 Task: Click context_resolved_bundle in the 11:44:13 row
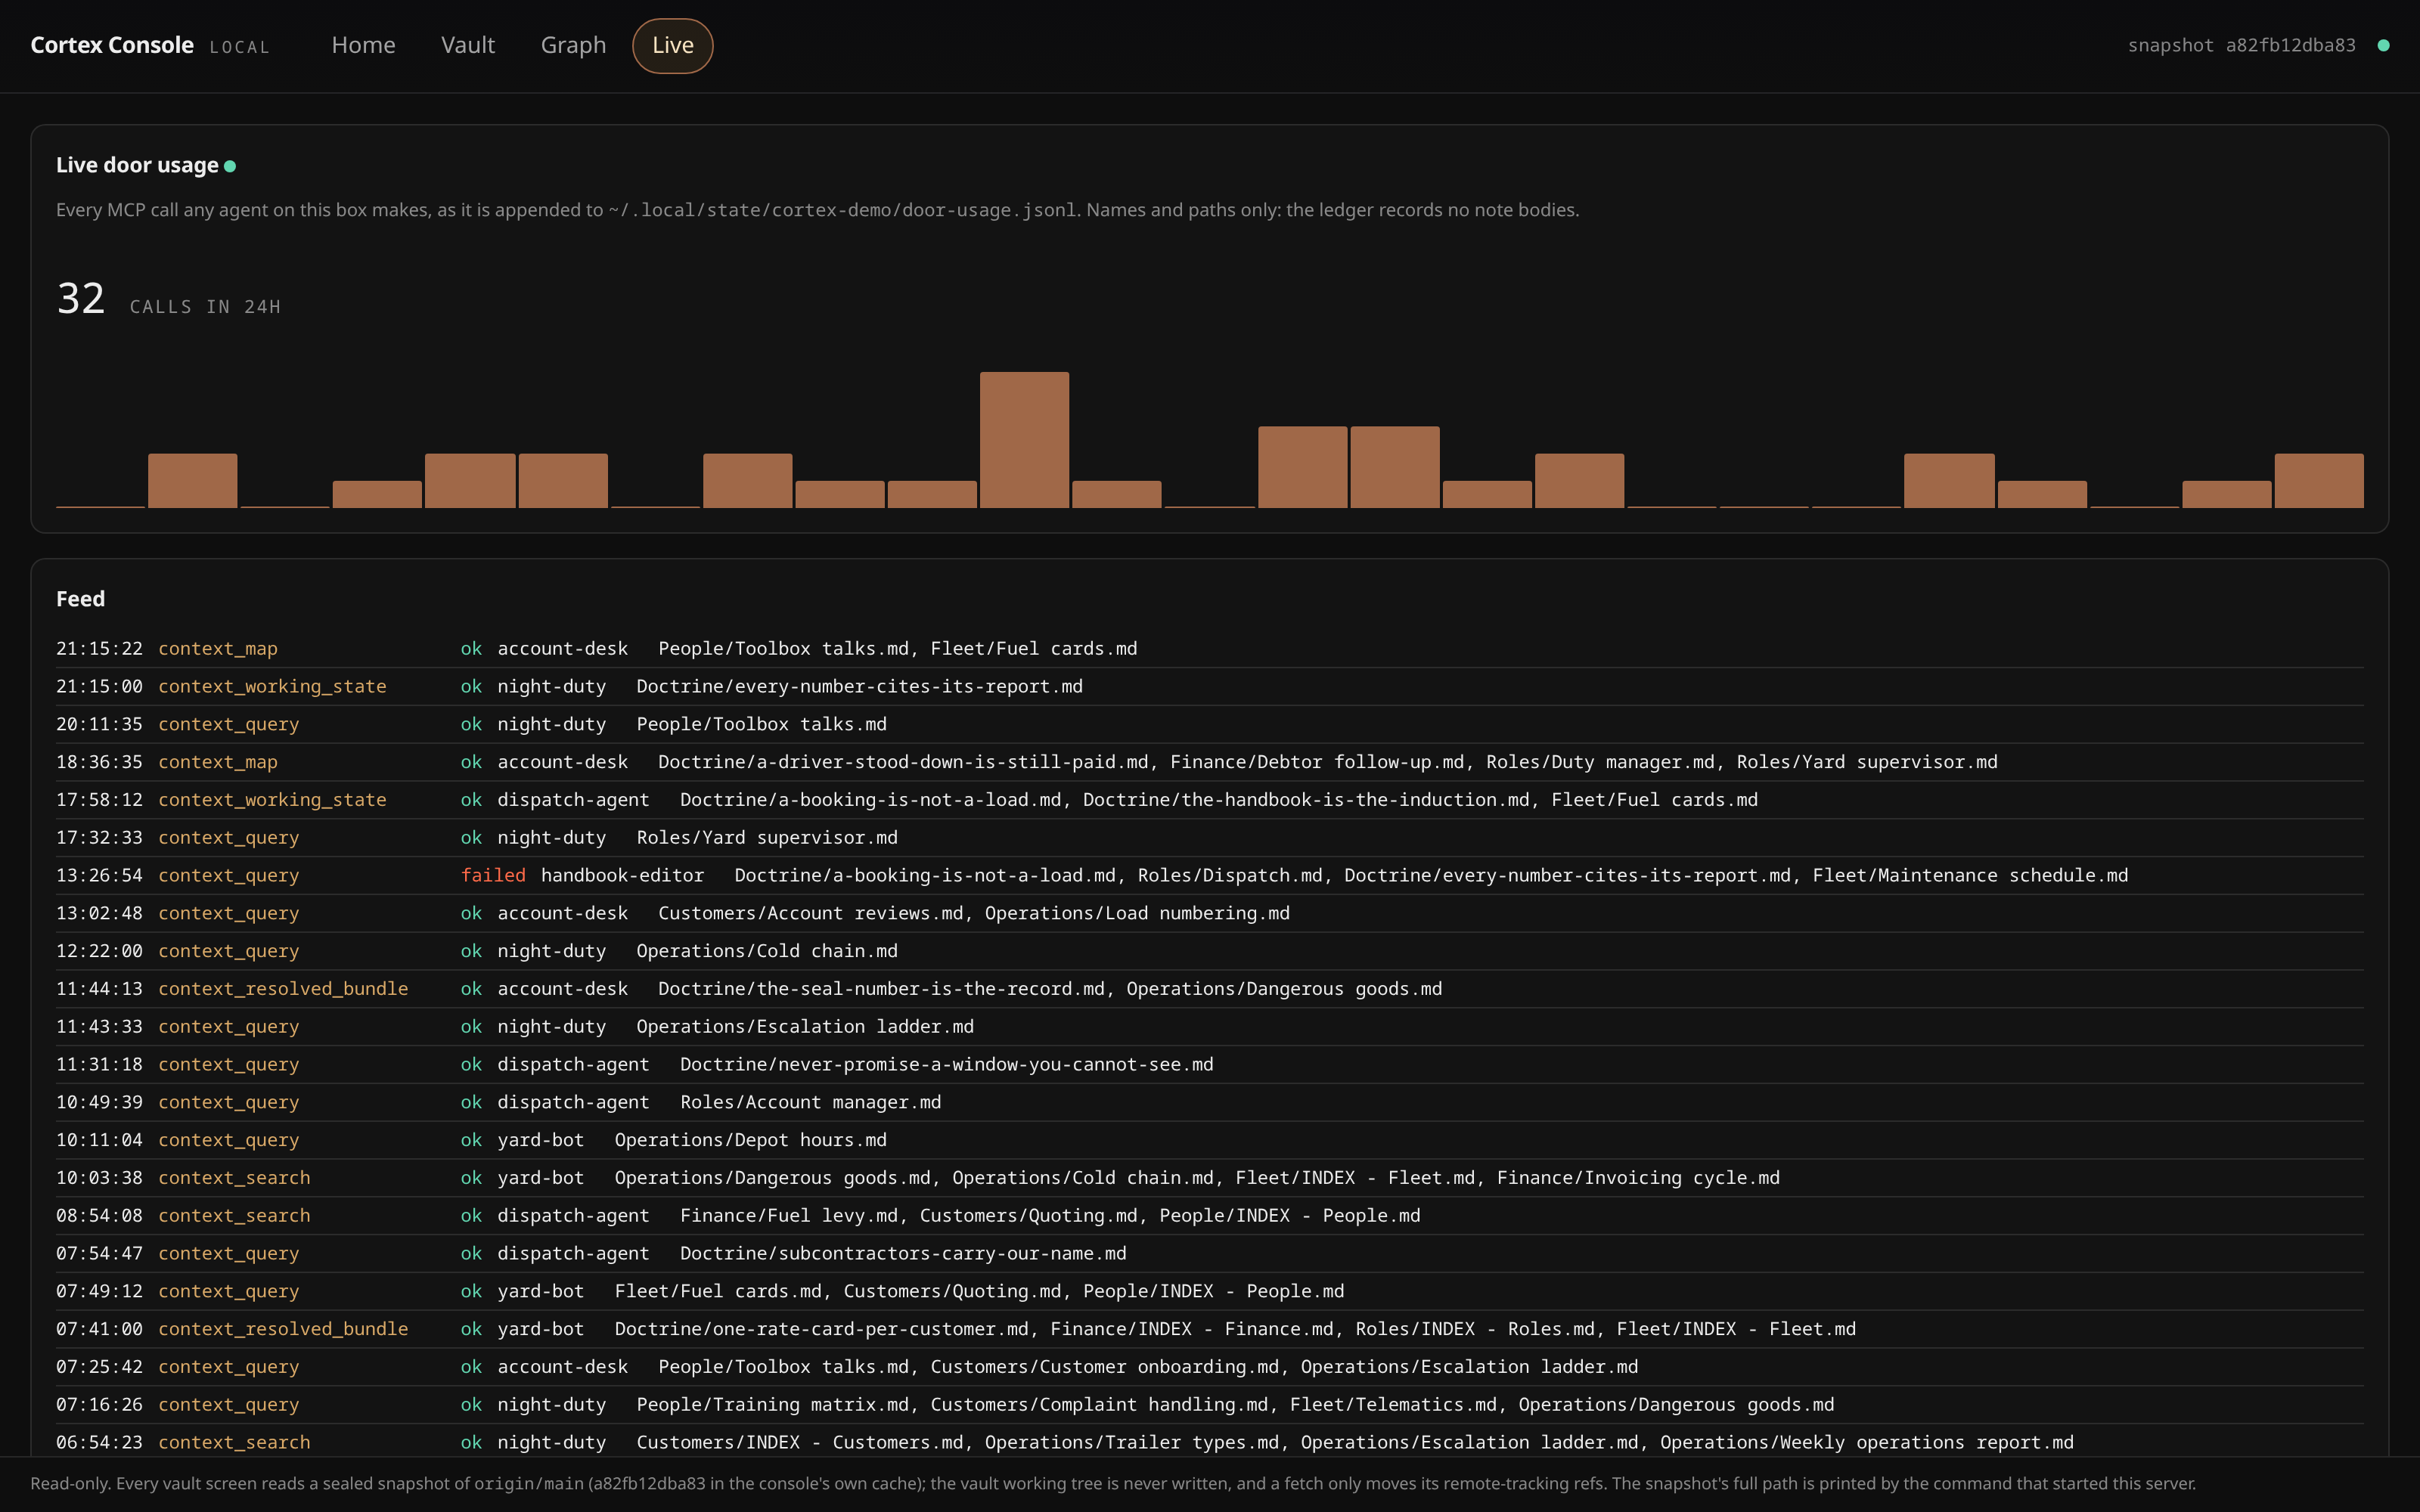pos(283,989)
